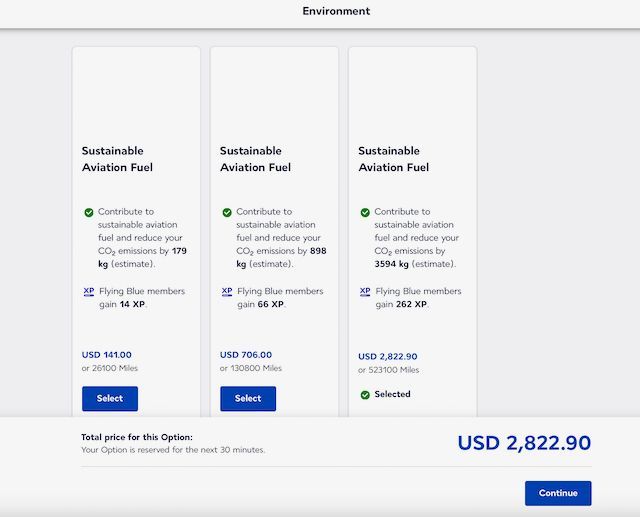Click green checkmark in 179 kg card
This screenshot has height=517, width=640.
tap(89, 213)
